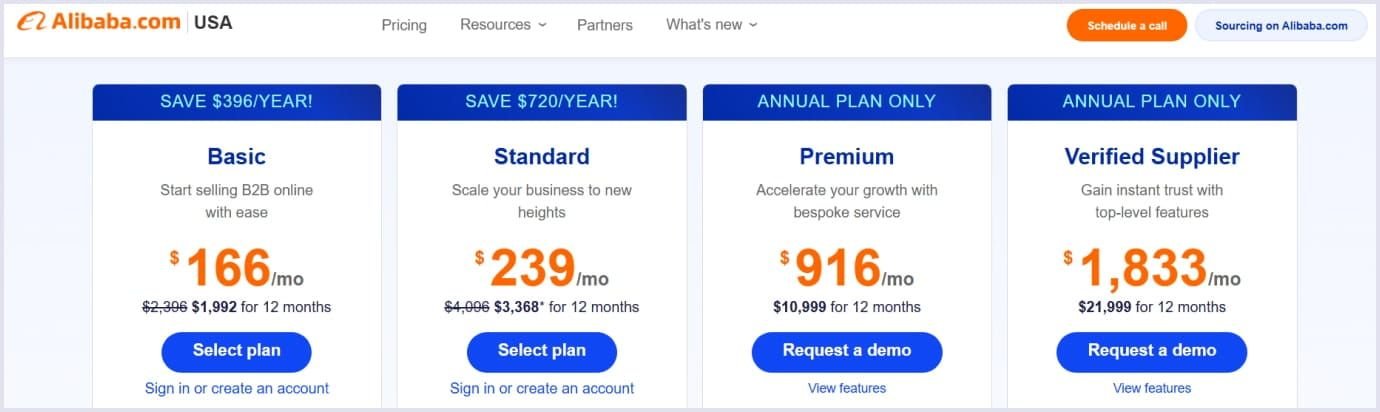Viewport: 1380px width, 412px height.
Task: Click the Basic plan heading
Action: point(237,157)
